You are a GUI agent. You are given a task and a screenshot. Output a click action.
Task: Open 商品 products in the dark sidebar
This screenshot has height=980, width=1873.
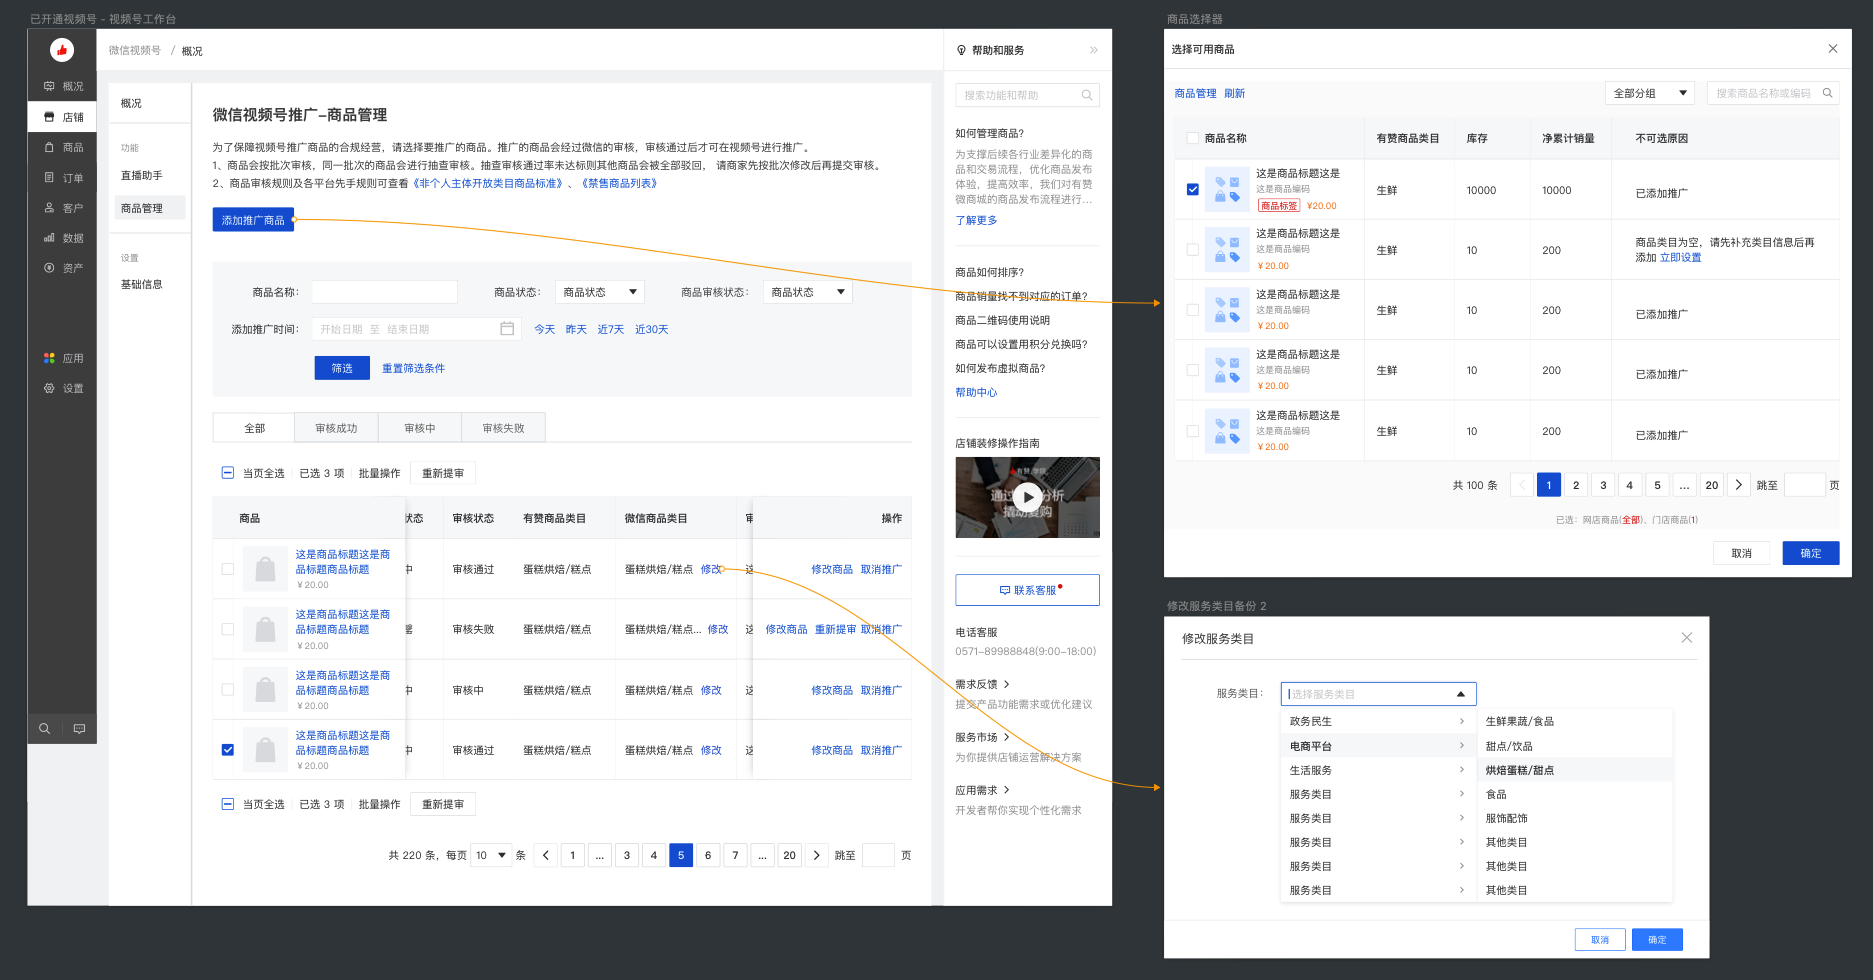pos(63,147)
